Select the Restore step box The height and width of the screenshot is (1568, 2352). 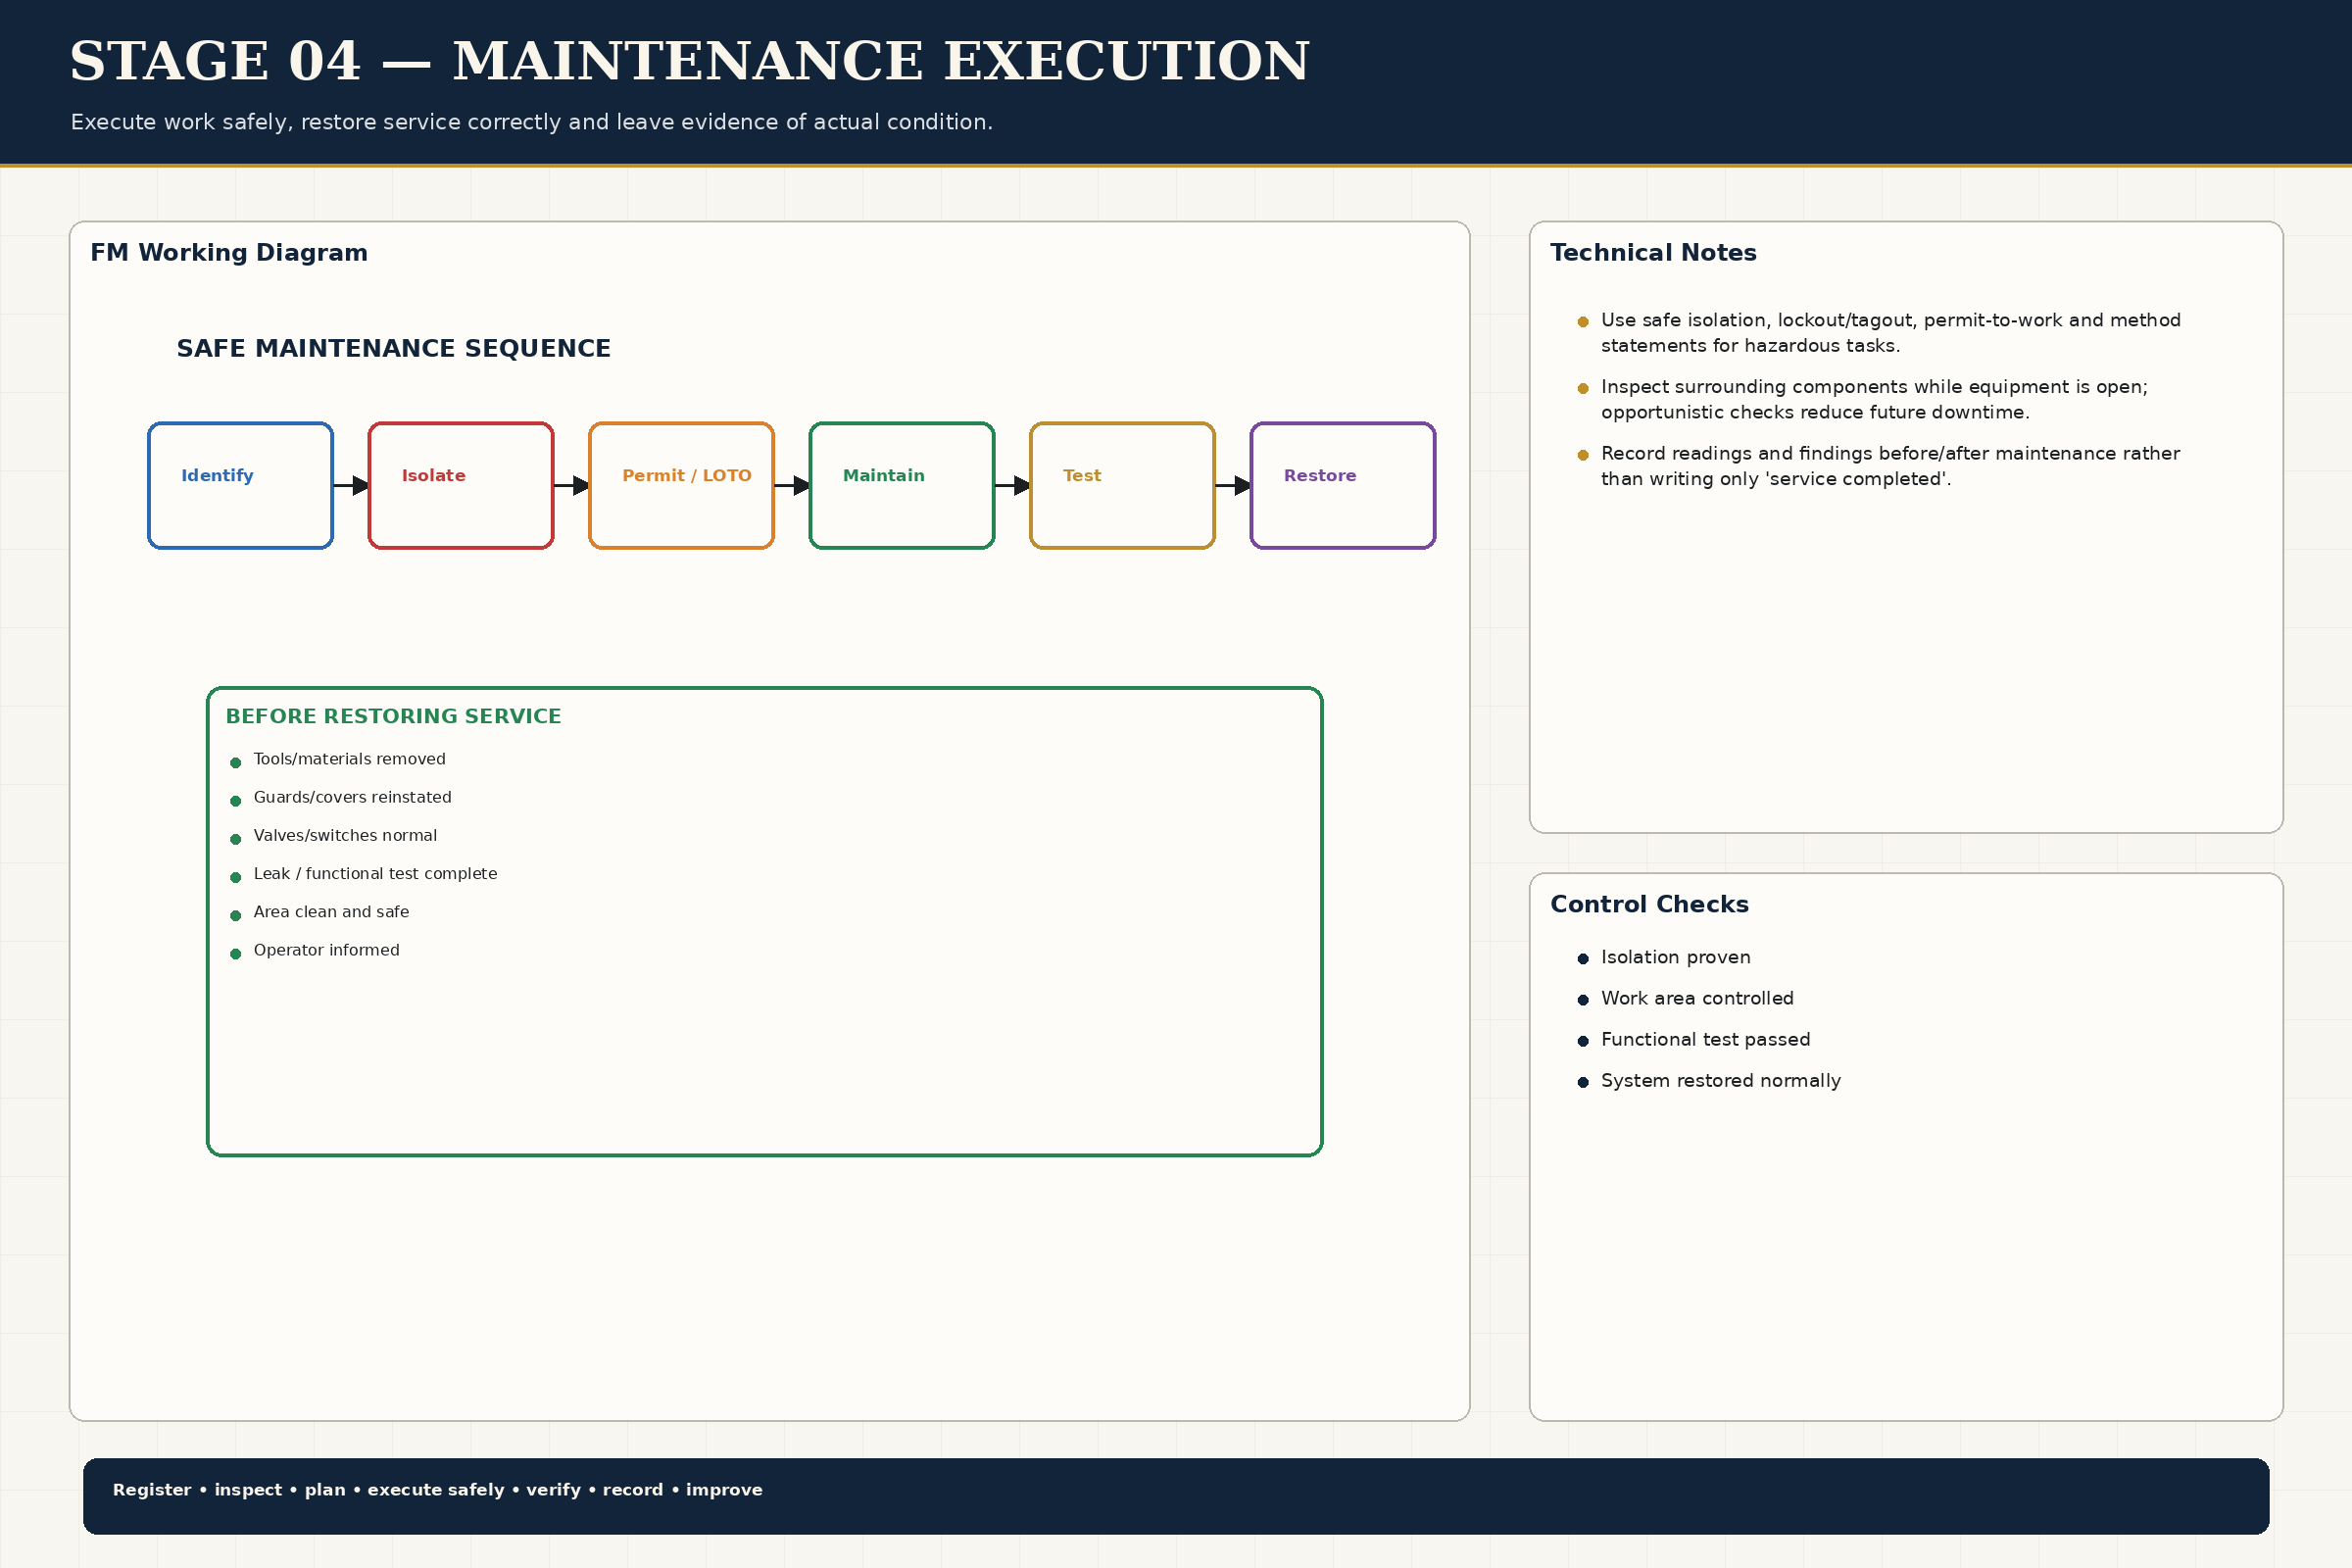(x=1343, y=485)
